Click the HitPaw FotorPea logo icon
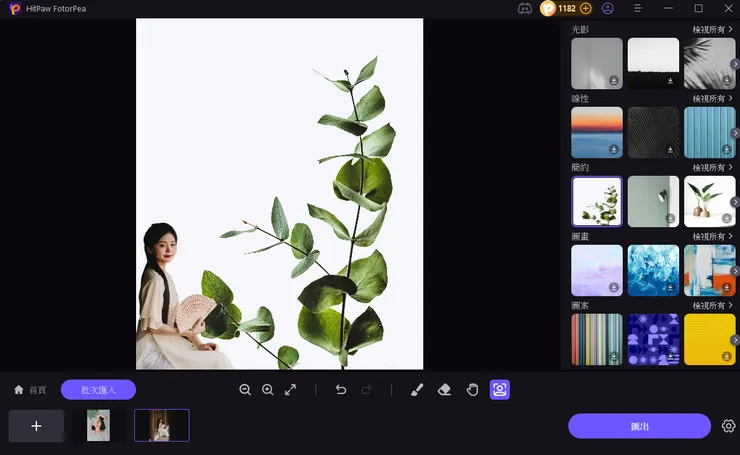The image size is (740, 455). (15, 8)
